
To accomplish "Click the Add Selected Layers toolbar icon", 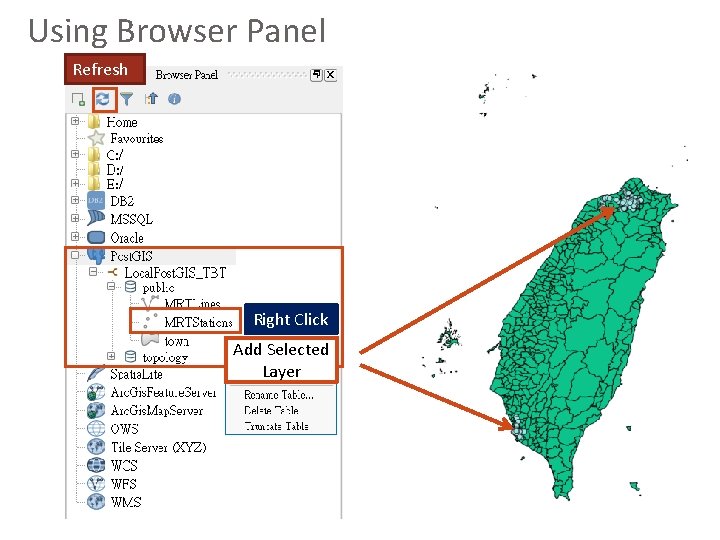I will pyautogui.click(x=79, y=99).
